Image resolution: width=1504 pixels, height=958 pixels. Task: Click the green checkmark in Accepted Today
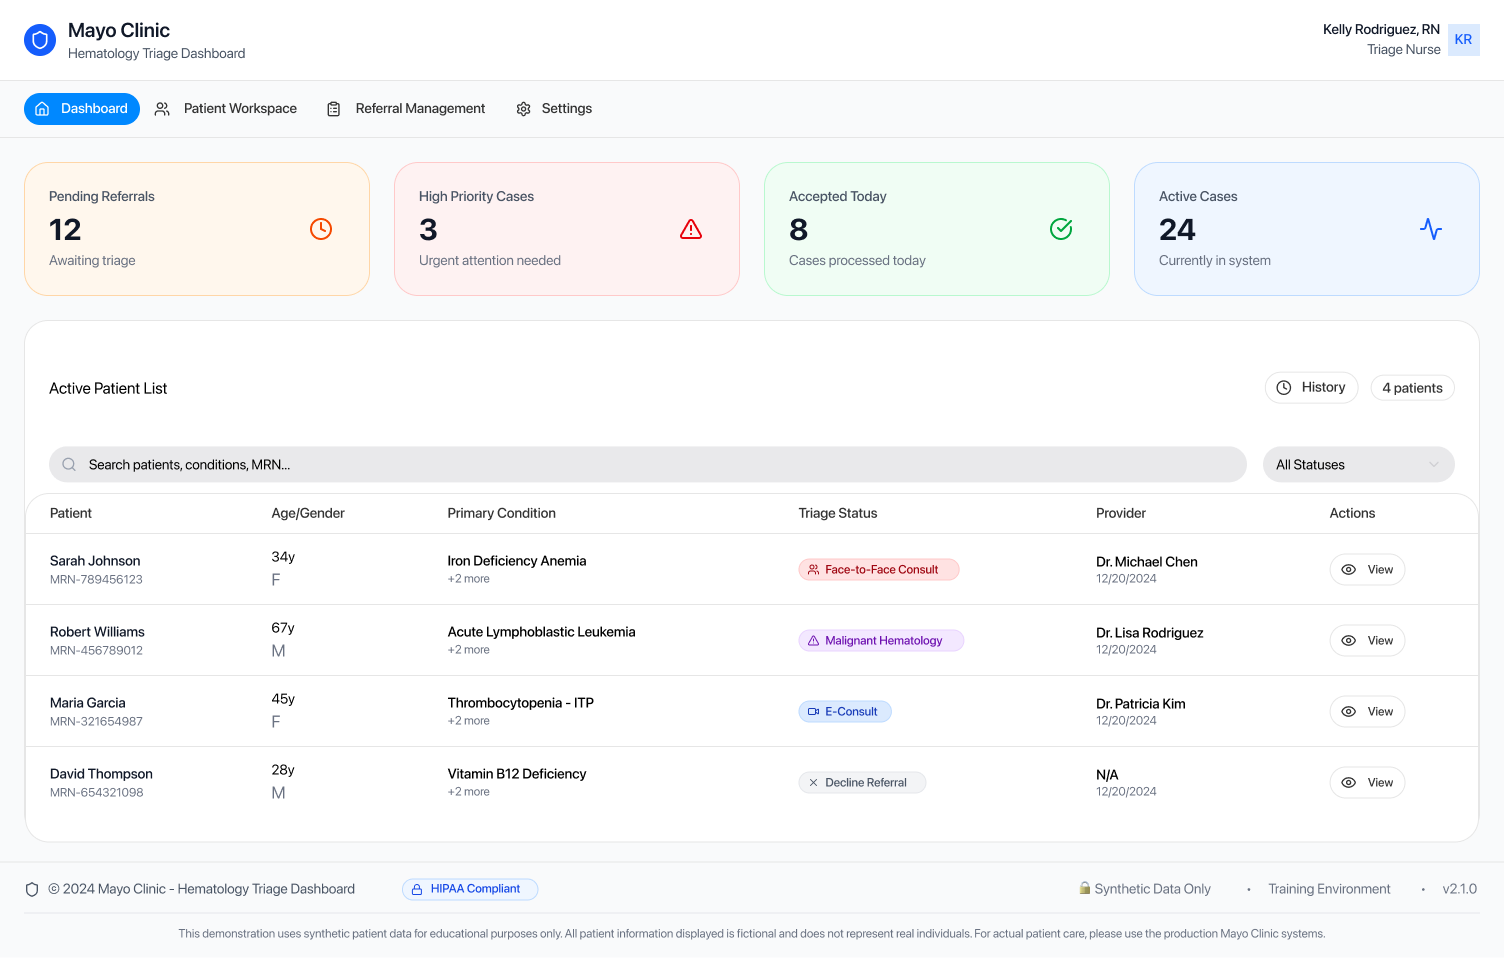click(1060, 229)
